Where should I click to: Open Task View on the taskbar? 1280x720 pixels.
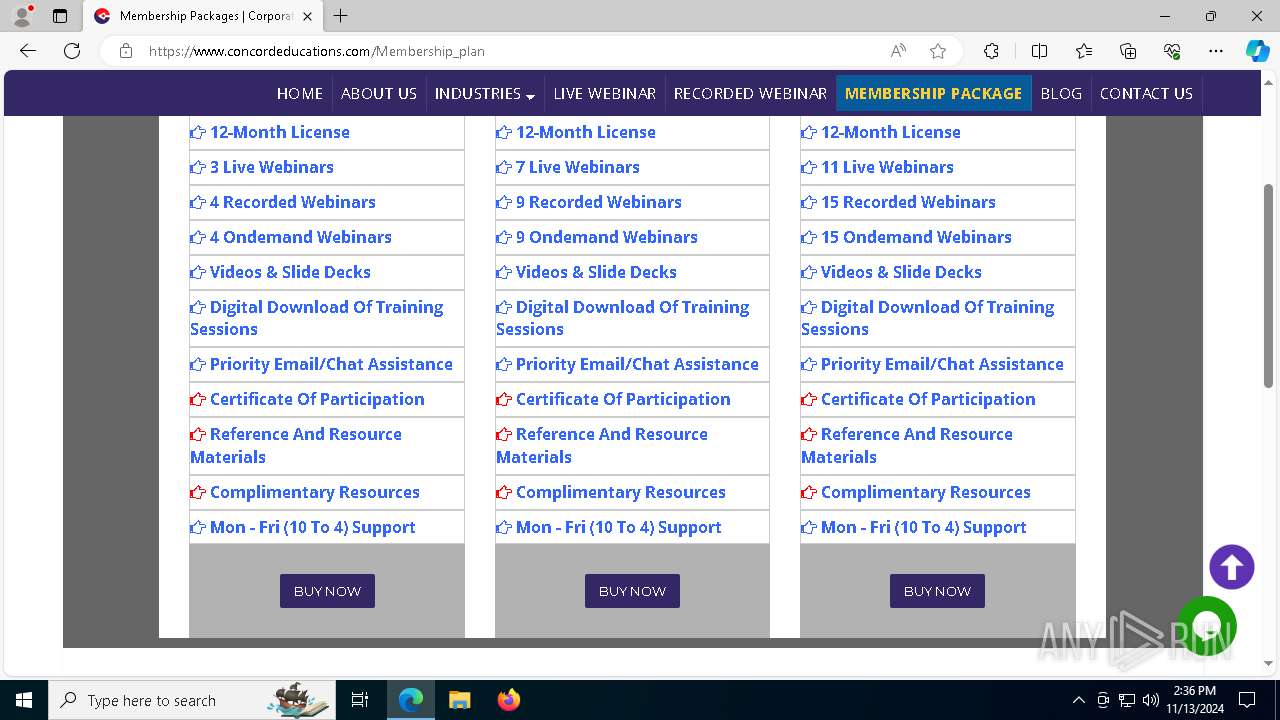[x=360, y=700]
